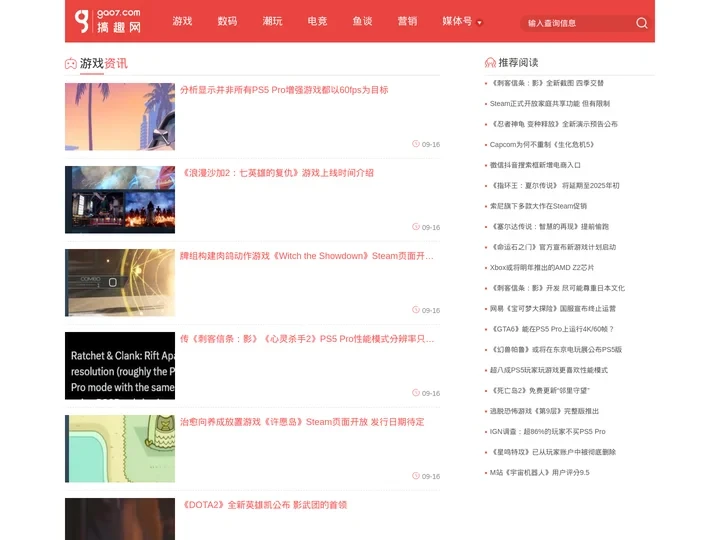Open 索尼旗下多款大作在Steam促销 link
Viewport: 720px width, 540px height.
pos(539,206)
